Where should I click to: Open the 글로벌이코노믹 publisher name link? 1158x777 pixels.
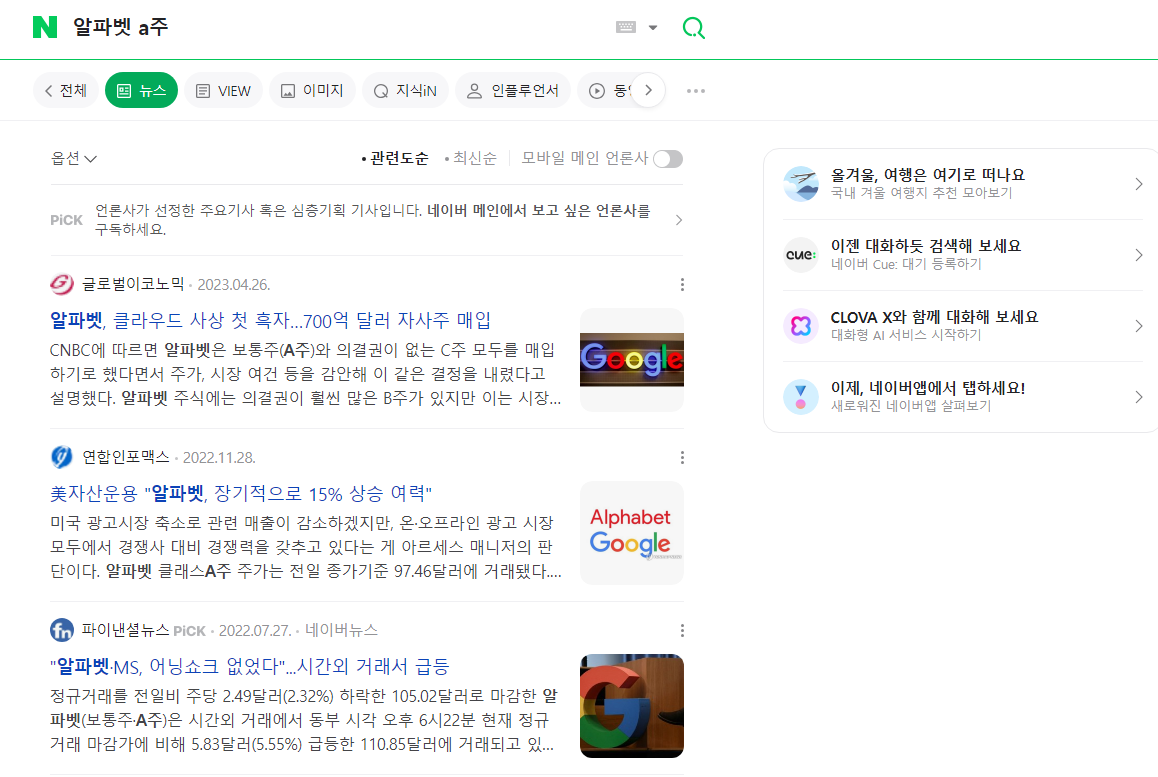[x=133, y=284]
